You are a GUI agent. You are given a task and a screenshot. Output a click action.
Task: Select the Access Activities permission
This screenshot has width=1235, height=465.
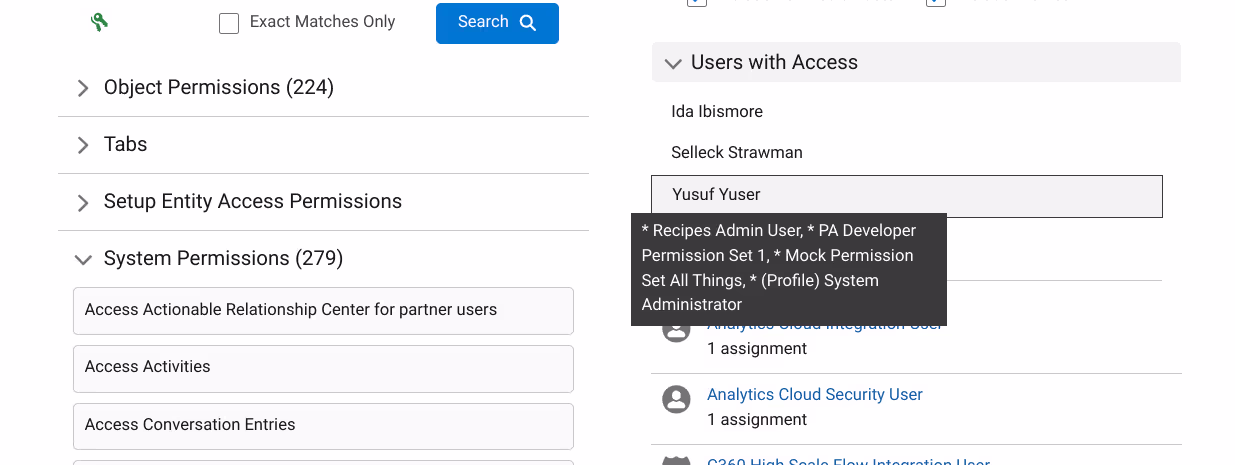pyautogui.click(x=323, y=368)
